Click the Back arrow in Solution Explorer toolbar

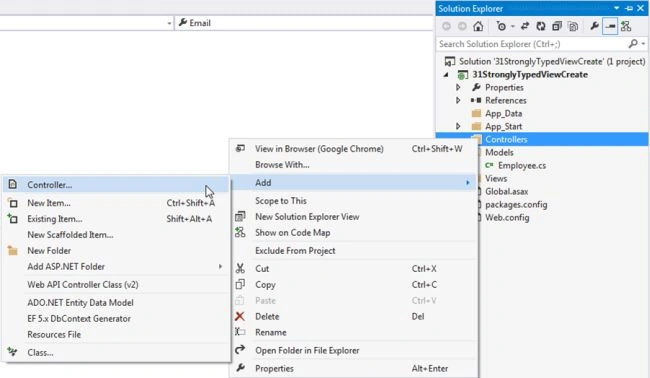pyautogui.click(x=446, y=27)
